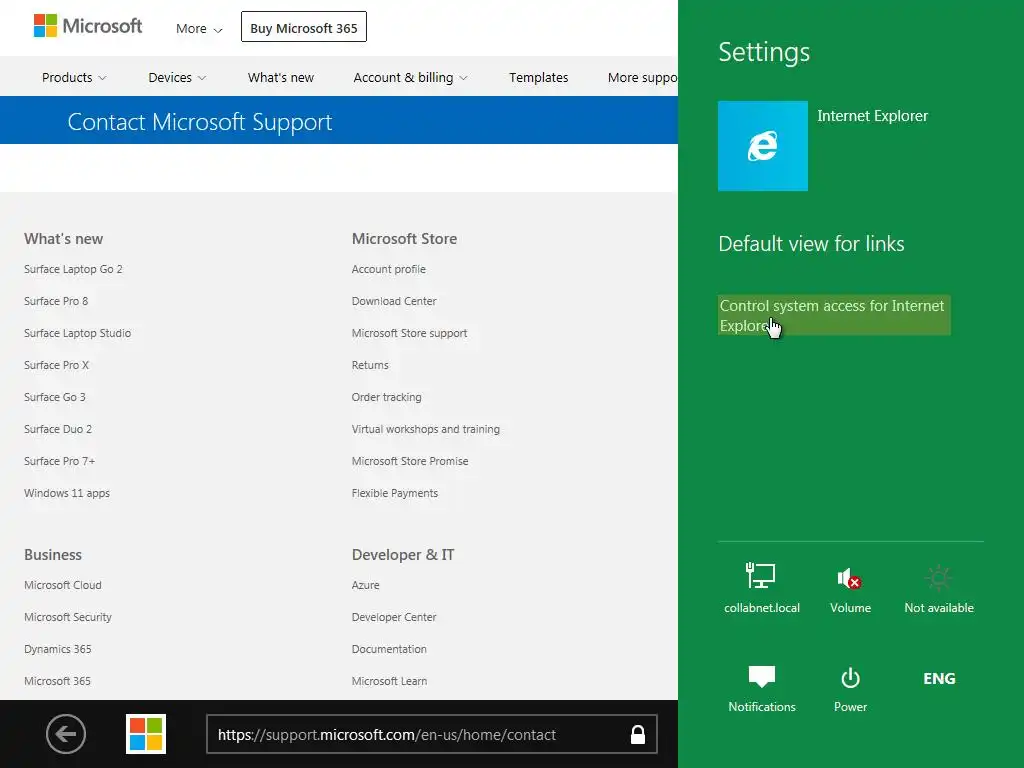Open the Microsoft Store Promise link
1024x768 pixels.
pos(410,461)
